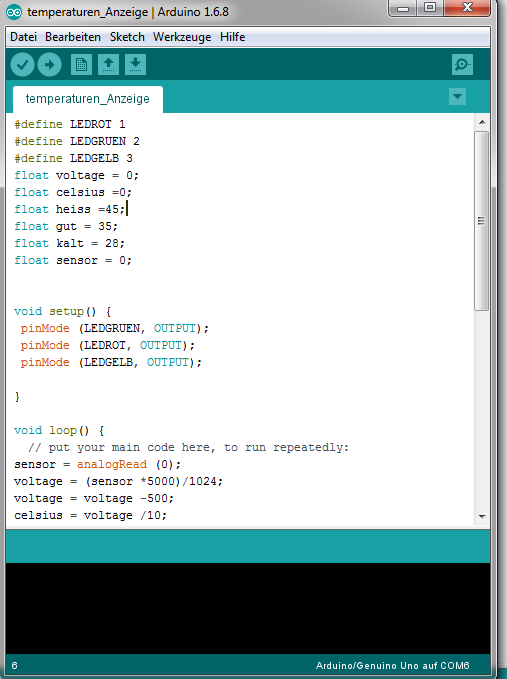Select the temperaturen_Anzeige tab

pos(88,99)
